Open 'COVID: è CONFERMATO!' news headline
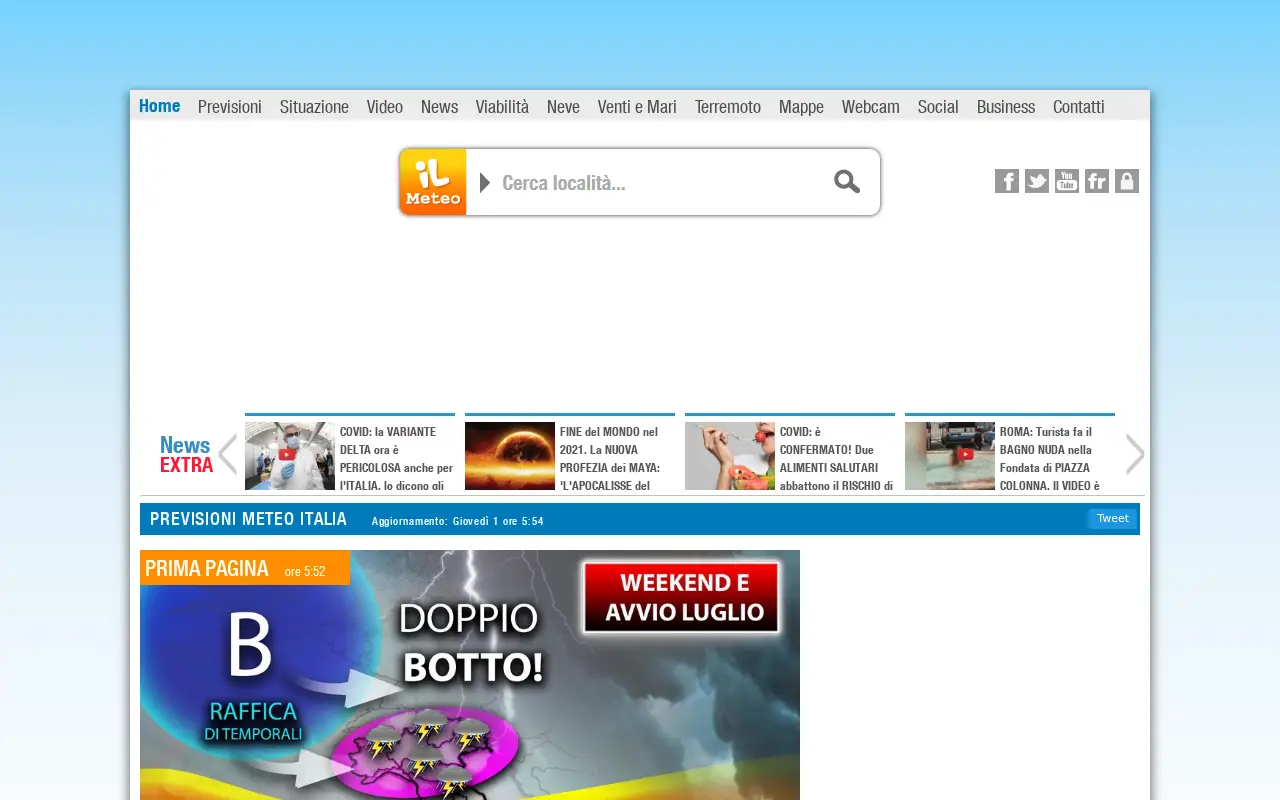 click(836, 458)
